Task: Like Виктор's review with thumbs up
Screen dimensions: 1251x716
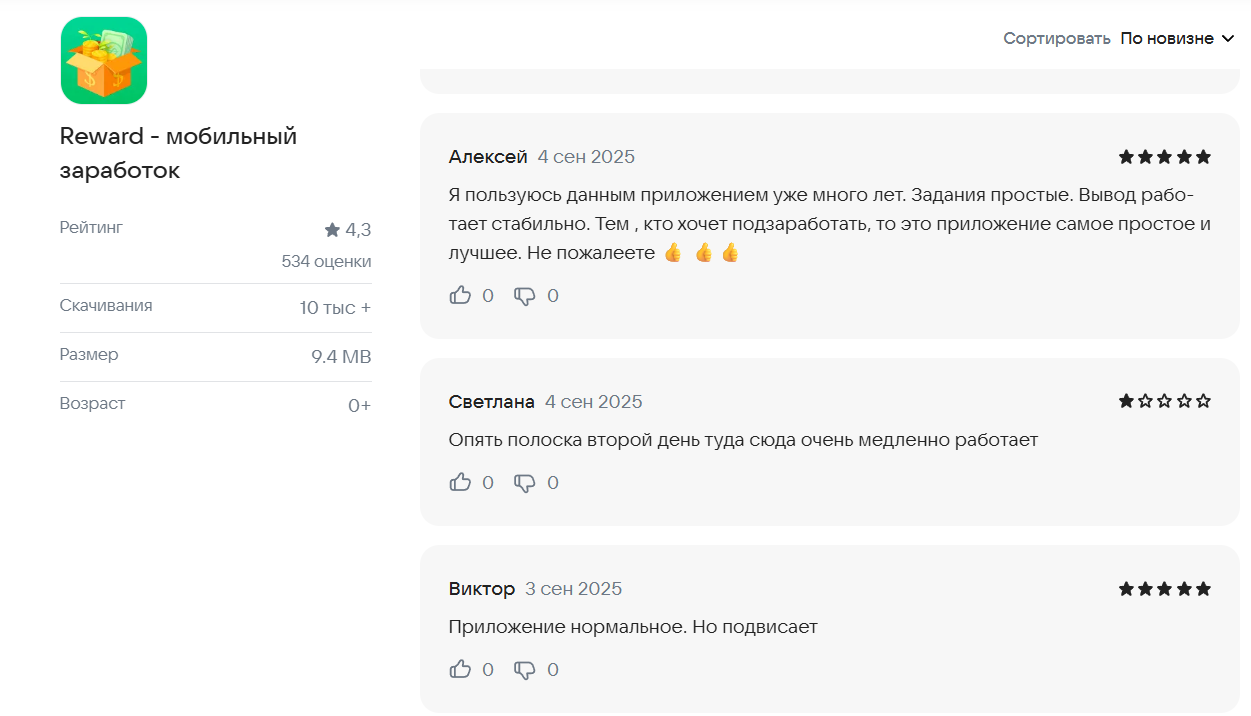Action: click(460, 670)
